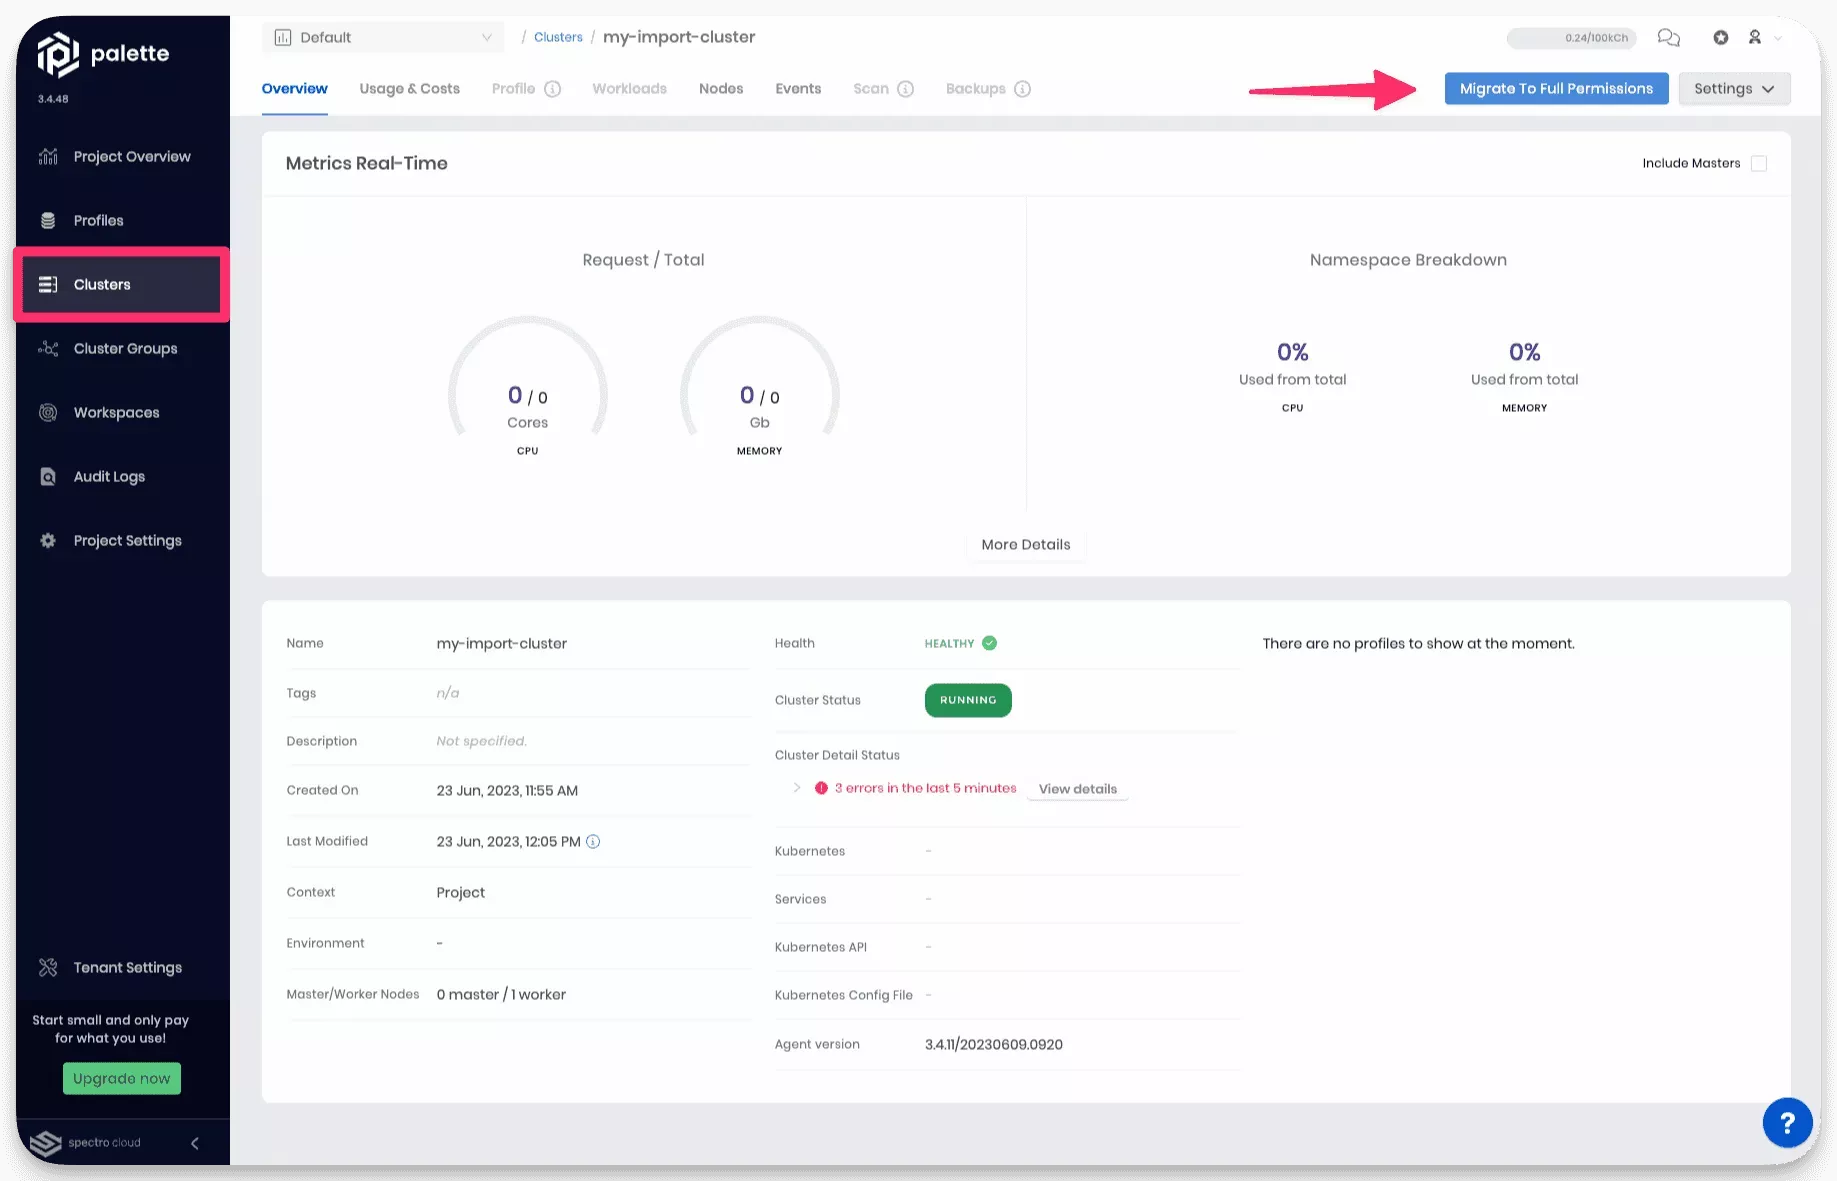Open the chat messages icon in the header
This screenshot has height=1181, width=1837.
tap(1668, 37)
